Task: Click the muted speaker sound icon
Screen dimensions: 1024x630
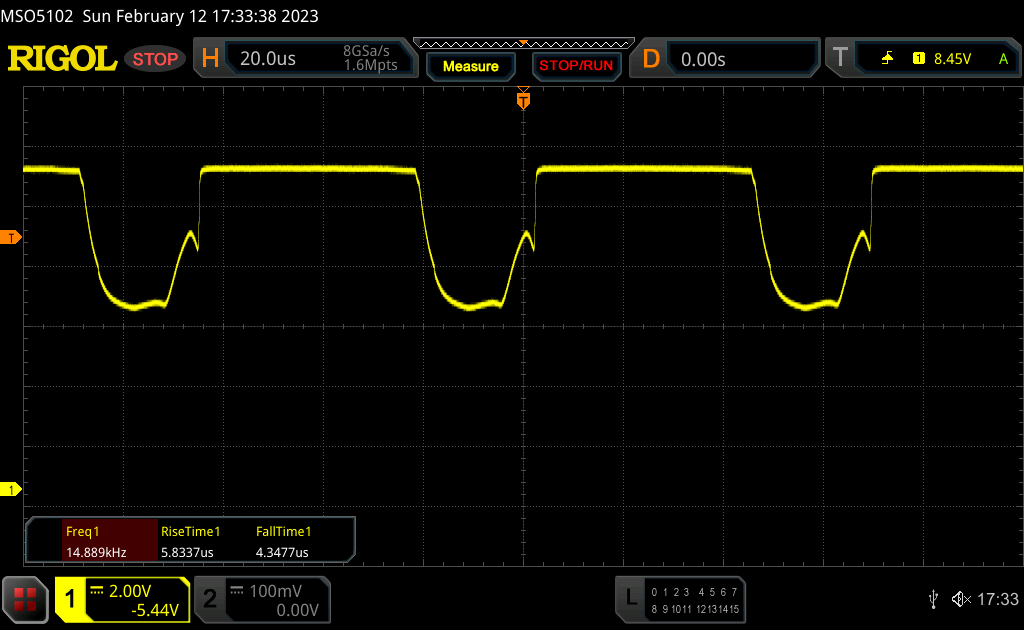Action: coord(960,599)
